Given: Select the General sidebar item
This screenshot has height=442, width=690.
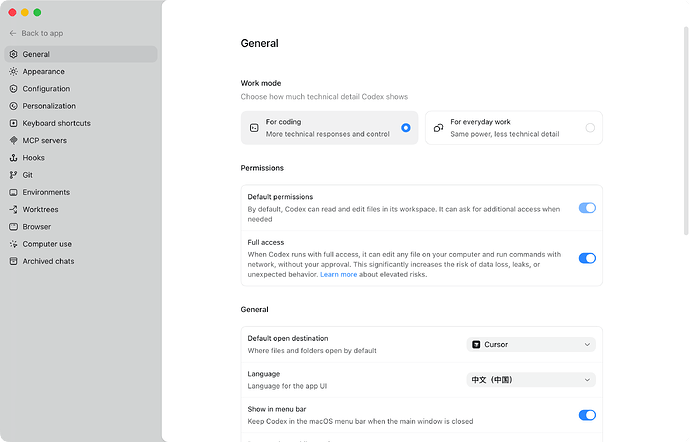Looking at the screenshot, I should coord(81,54).
